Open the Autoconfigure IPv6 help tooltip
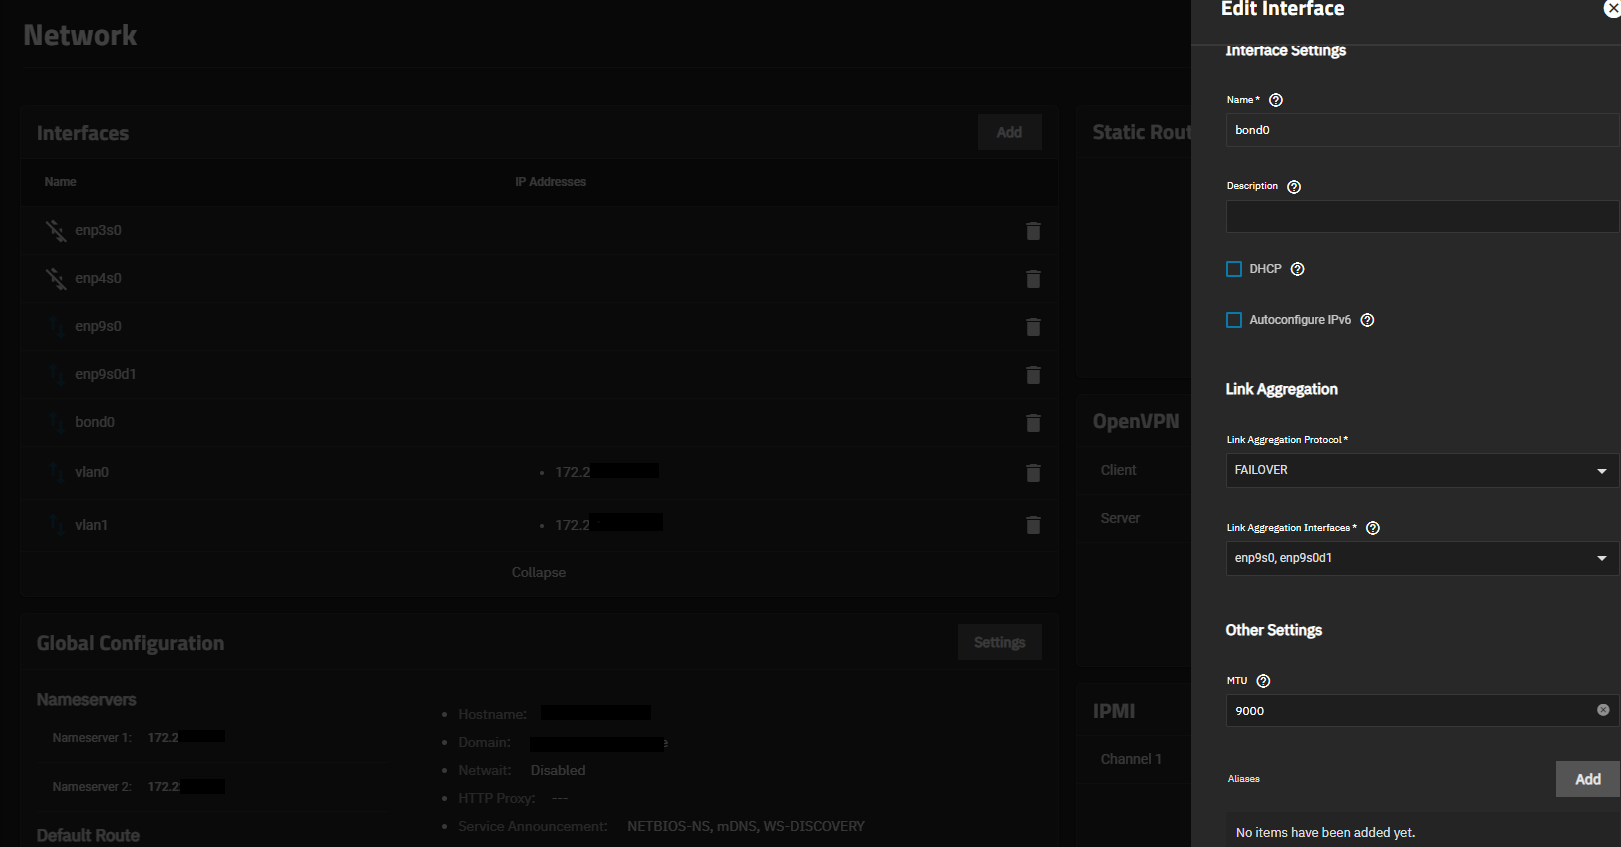Viewport: 1621px width, 847px height. tap(1367, 320)
